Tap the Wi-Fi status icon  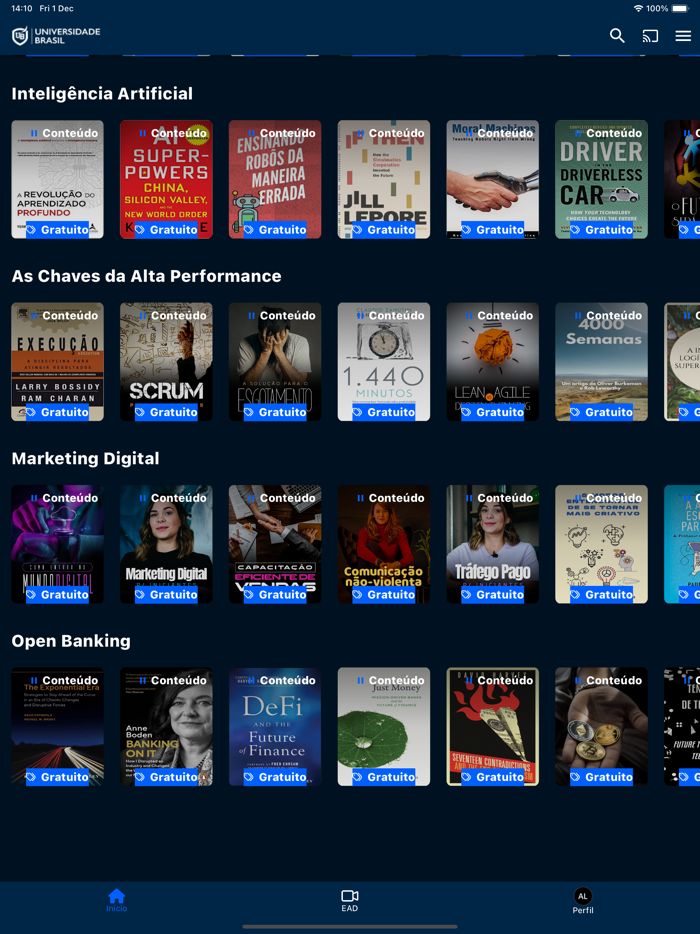[638, 8]
